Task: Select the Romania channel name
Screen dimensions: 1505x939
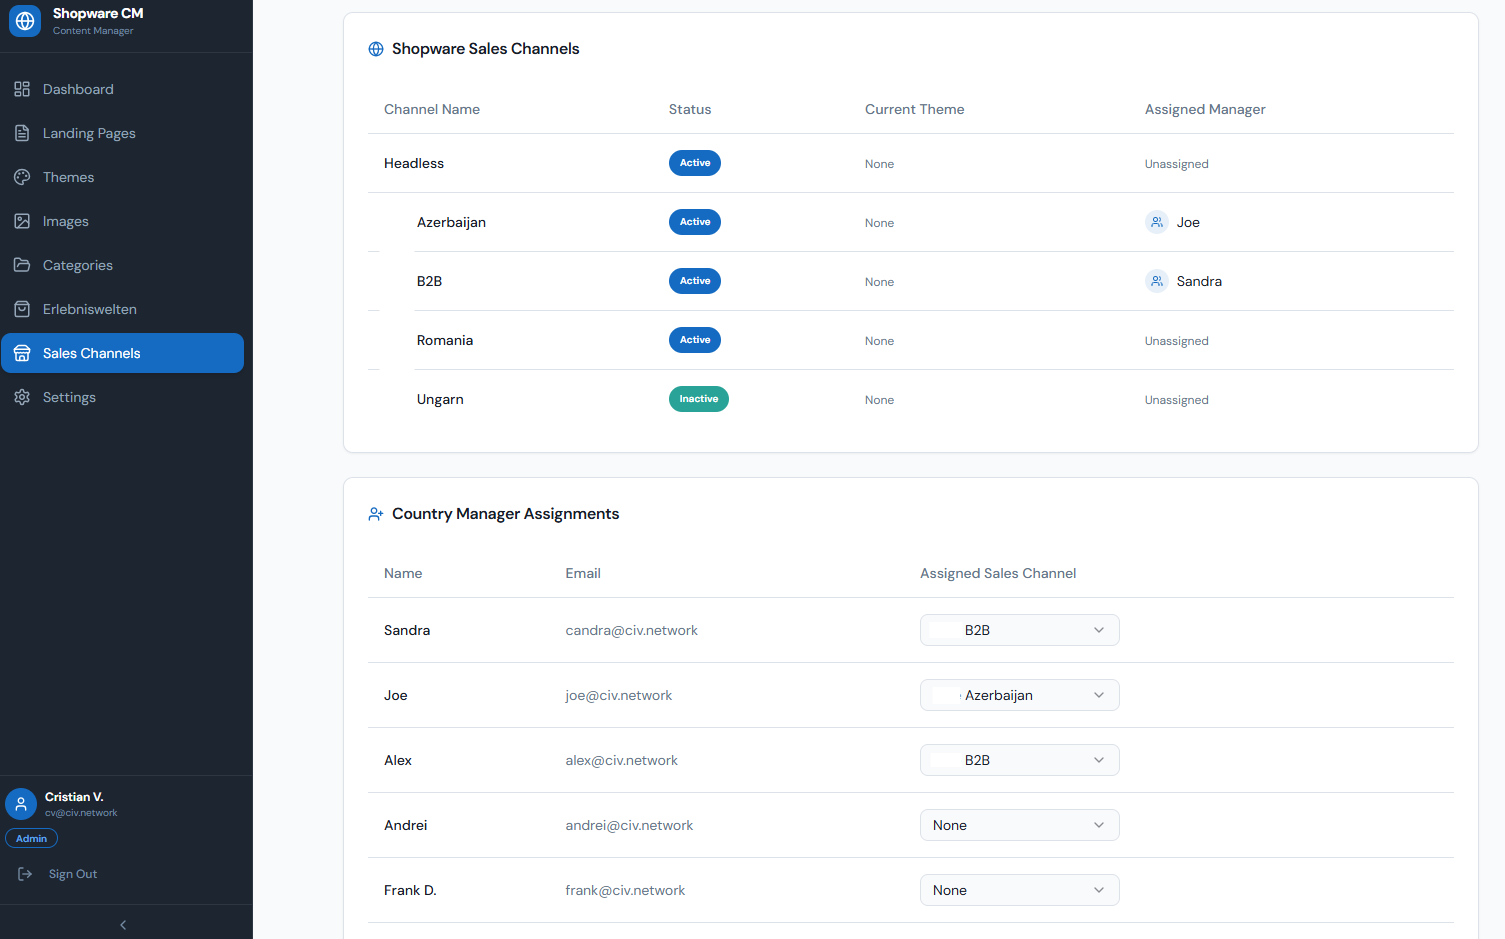Action: pos(445,340)
